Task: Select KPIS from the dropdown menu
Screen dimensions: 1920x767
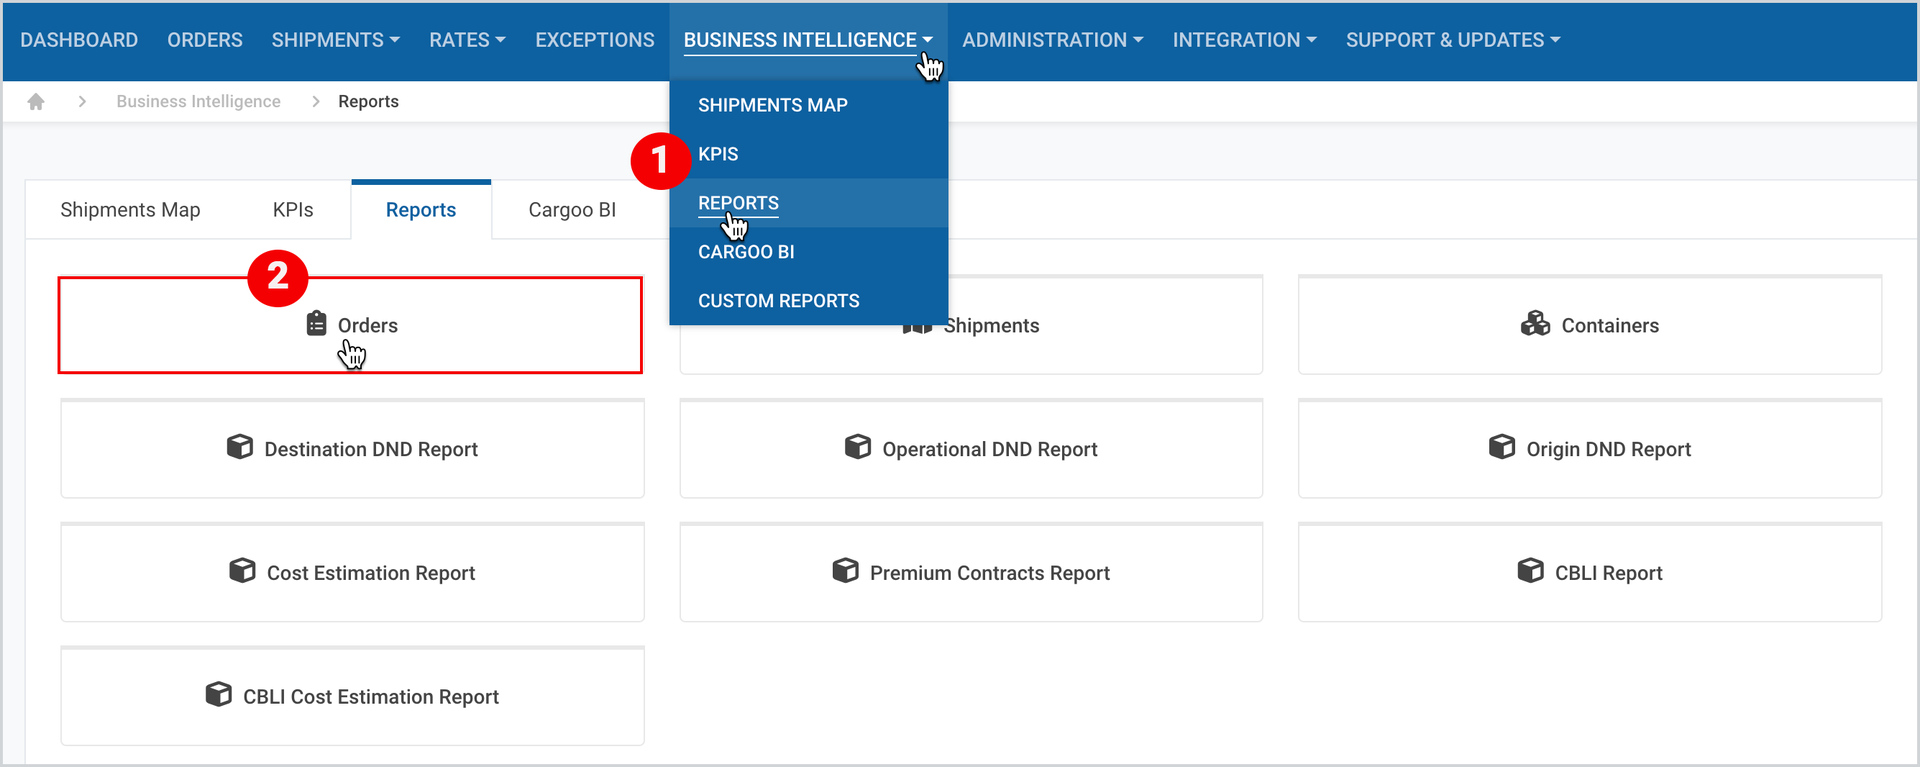Action: tap(718, 154)
